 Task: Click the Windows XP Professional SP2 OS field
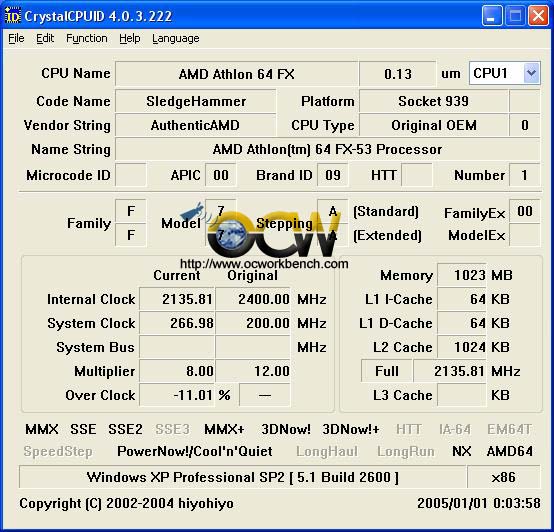(242, 477)
